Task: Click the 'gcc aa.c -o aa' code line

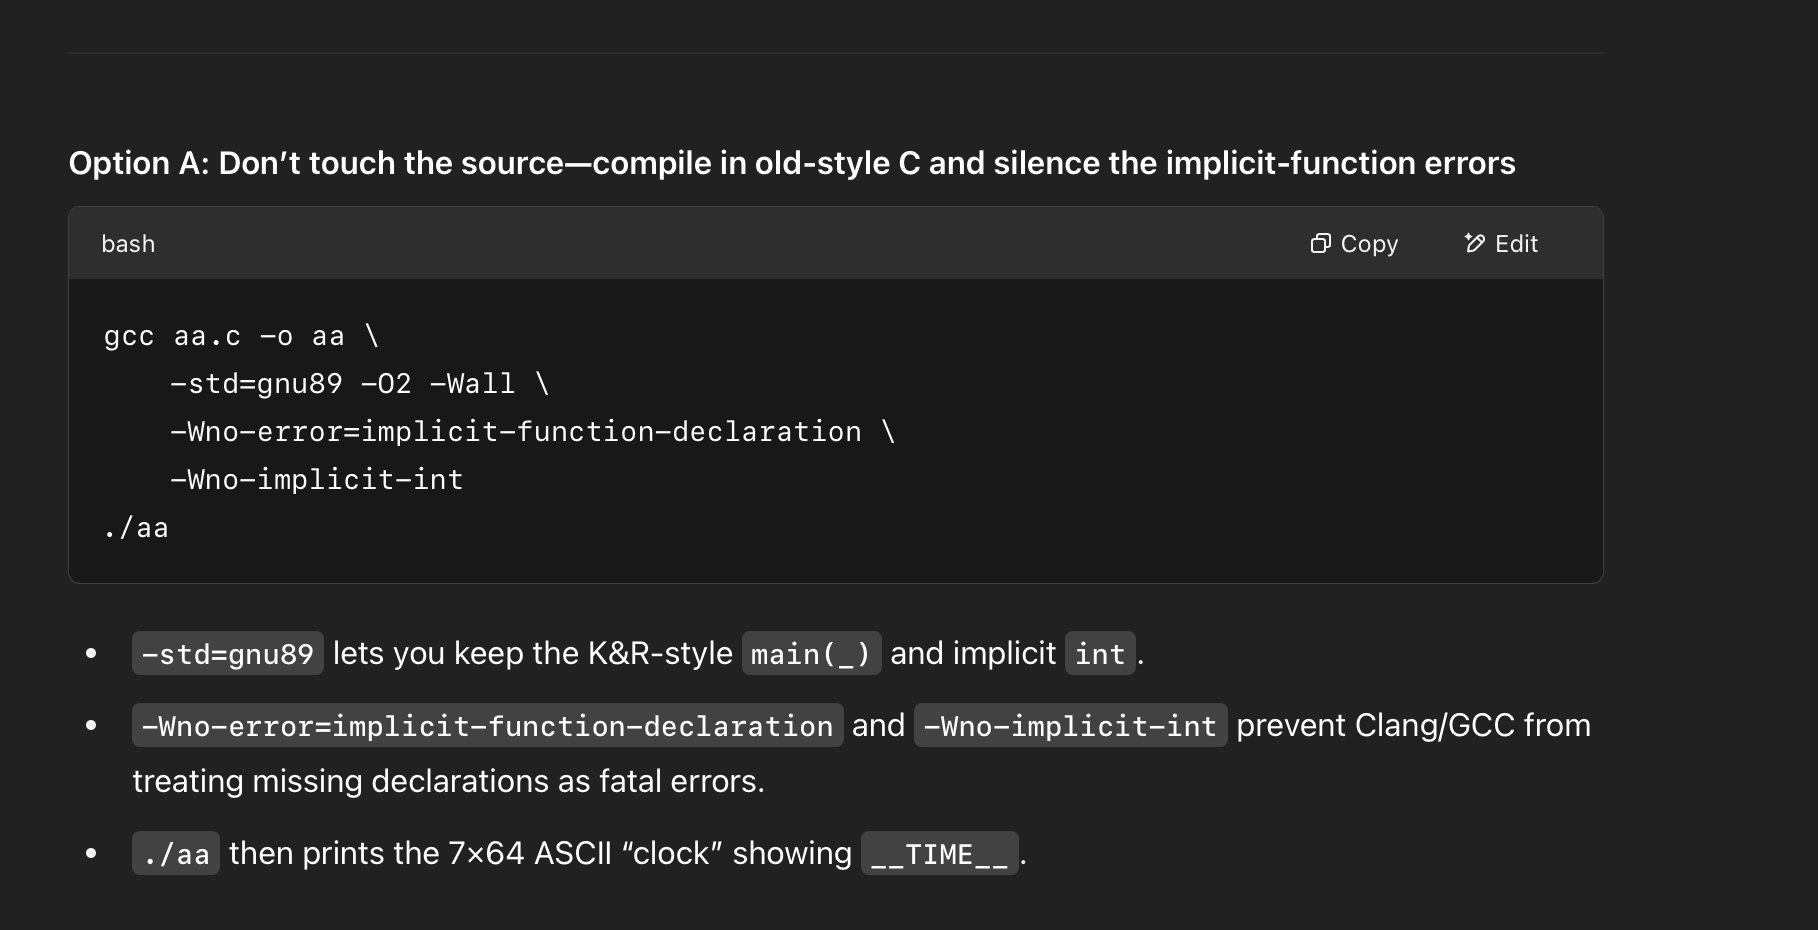Action: point(241,336)
